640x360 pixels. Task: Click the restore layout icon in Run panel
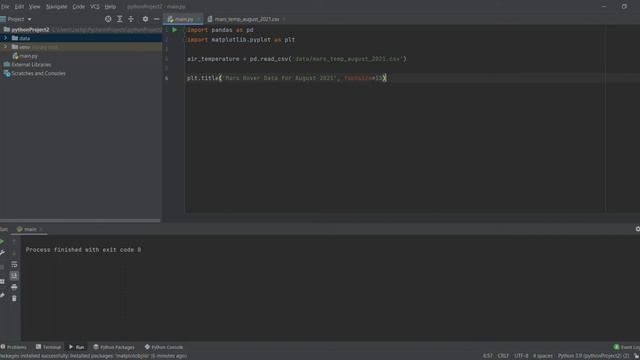2,282
